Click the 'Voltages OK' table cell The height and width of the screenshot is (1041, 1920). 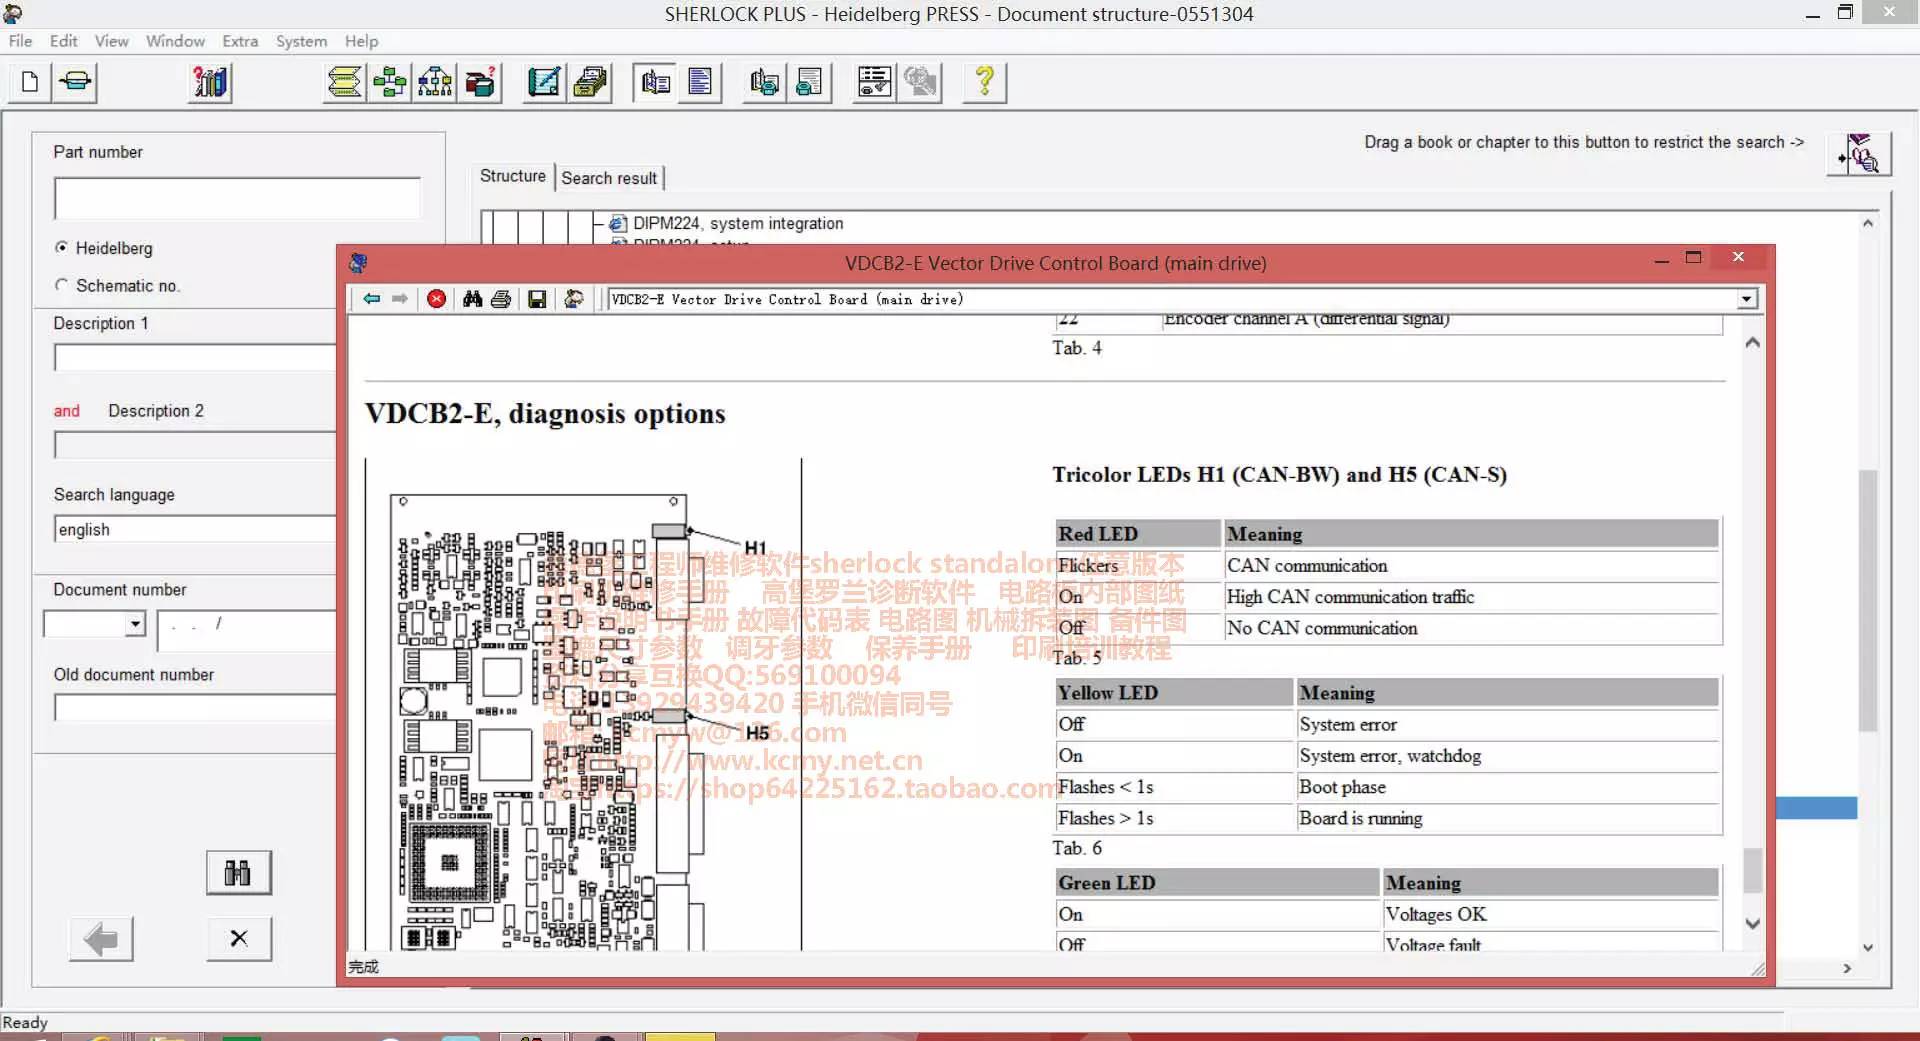pyautogui.click(x=1551, y=914)
